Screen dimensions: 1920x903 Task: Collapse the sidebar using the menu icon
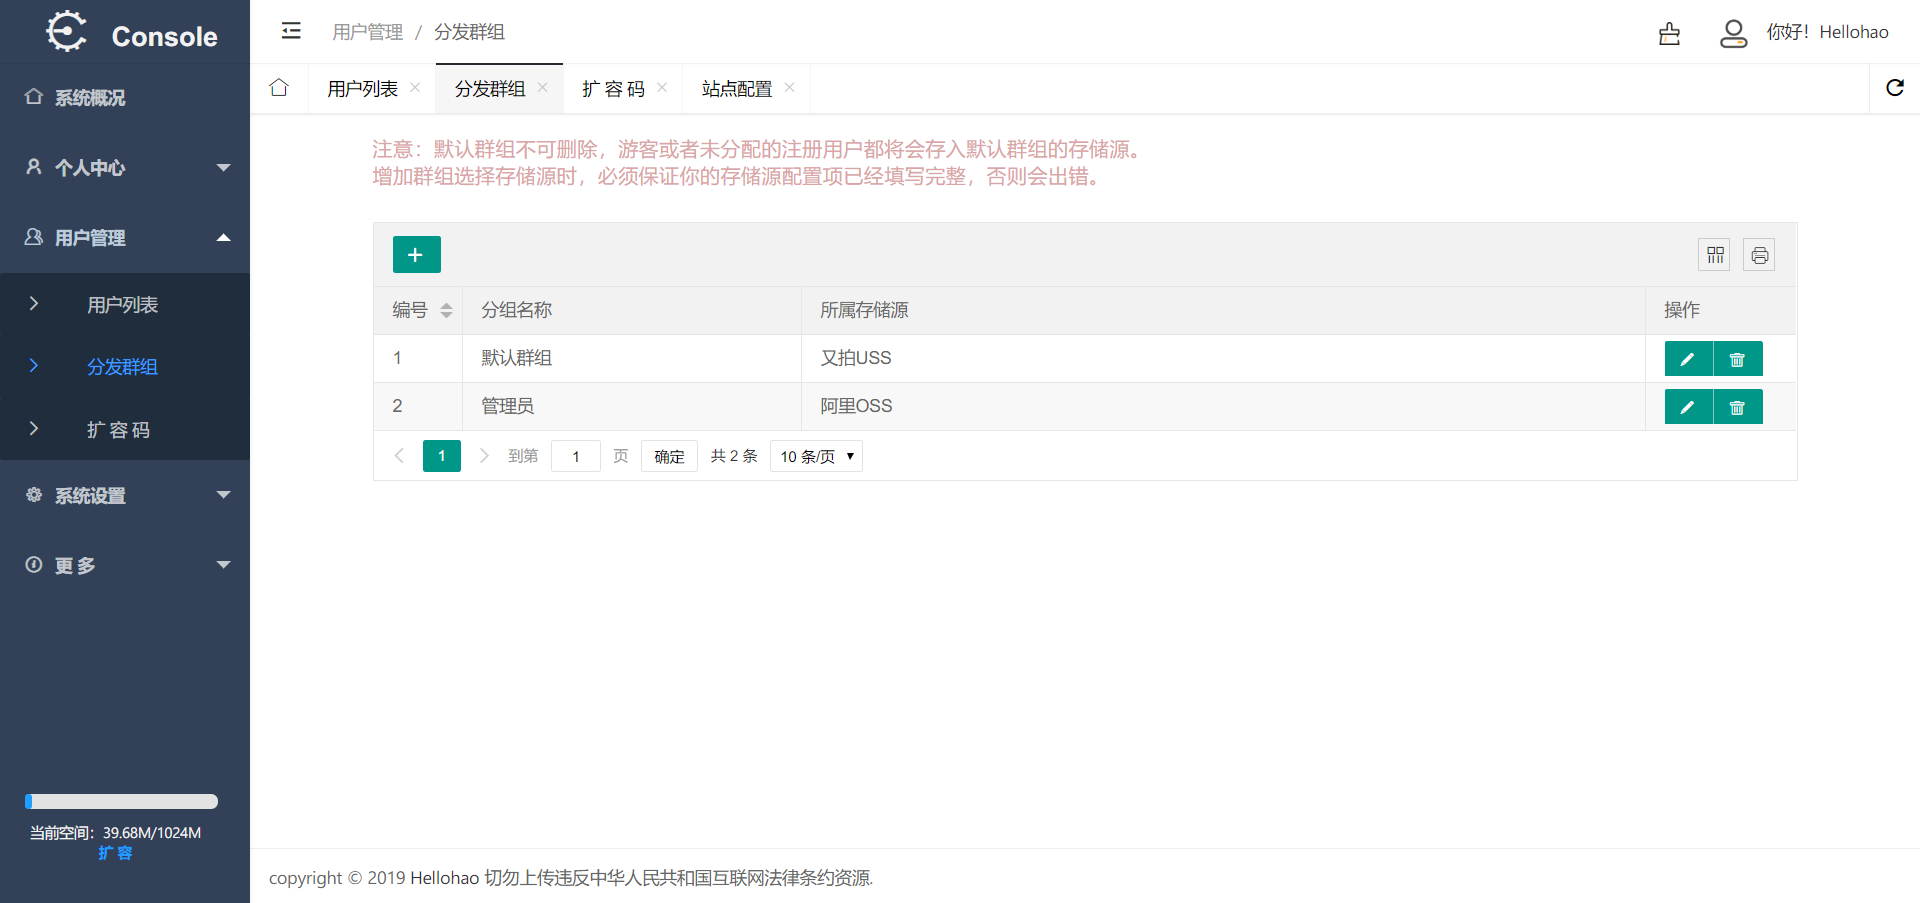[291, 31]
